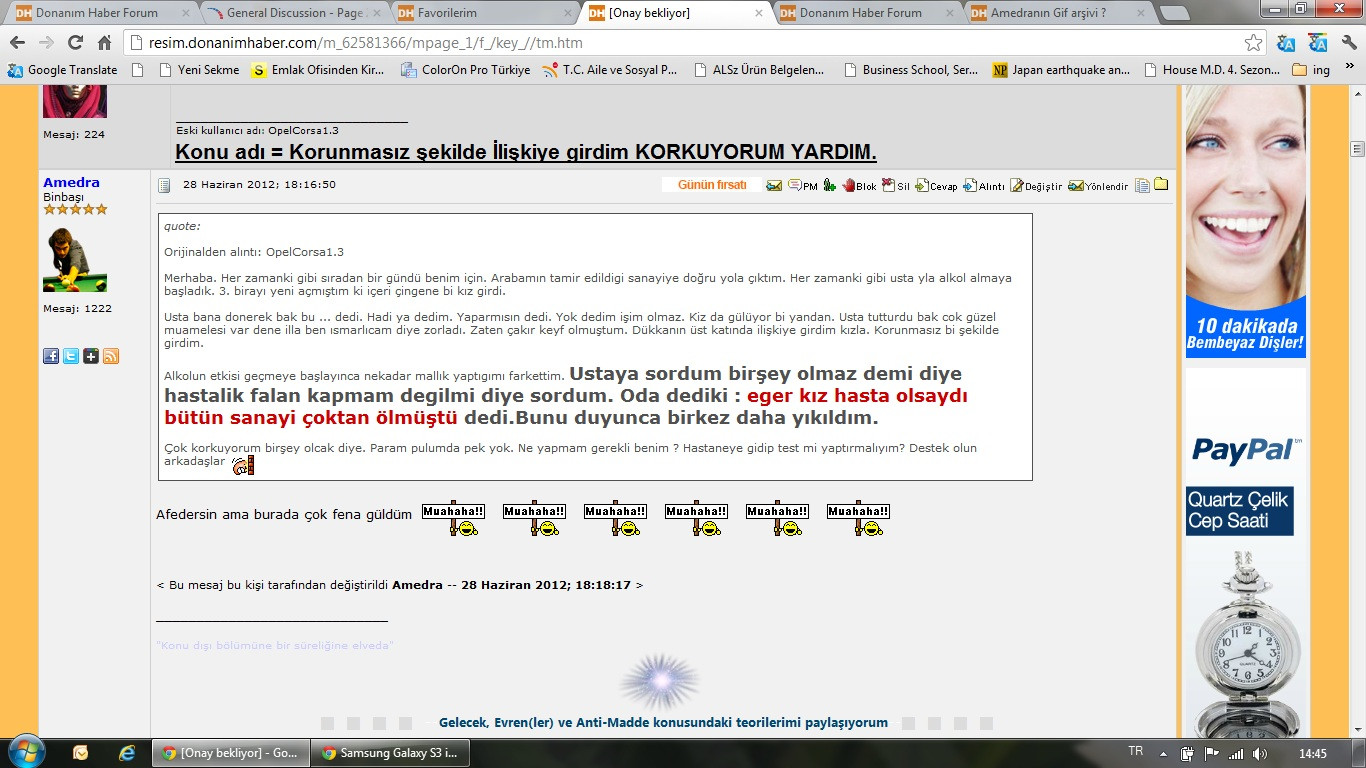
Task: Reply to post with Cevap
Action: (936, 185)
